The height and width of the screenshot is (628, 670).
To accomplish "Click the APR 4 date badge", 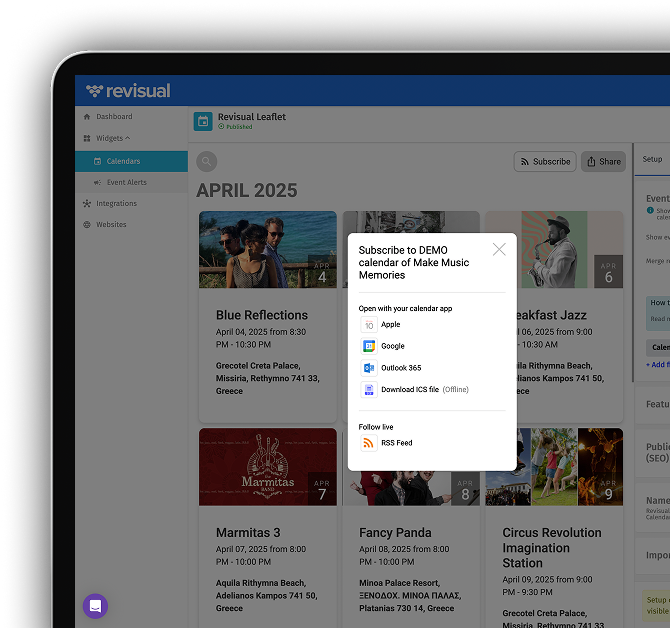I will (322, 272).
